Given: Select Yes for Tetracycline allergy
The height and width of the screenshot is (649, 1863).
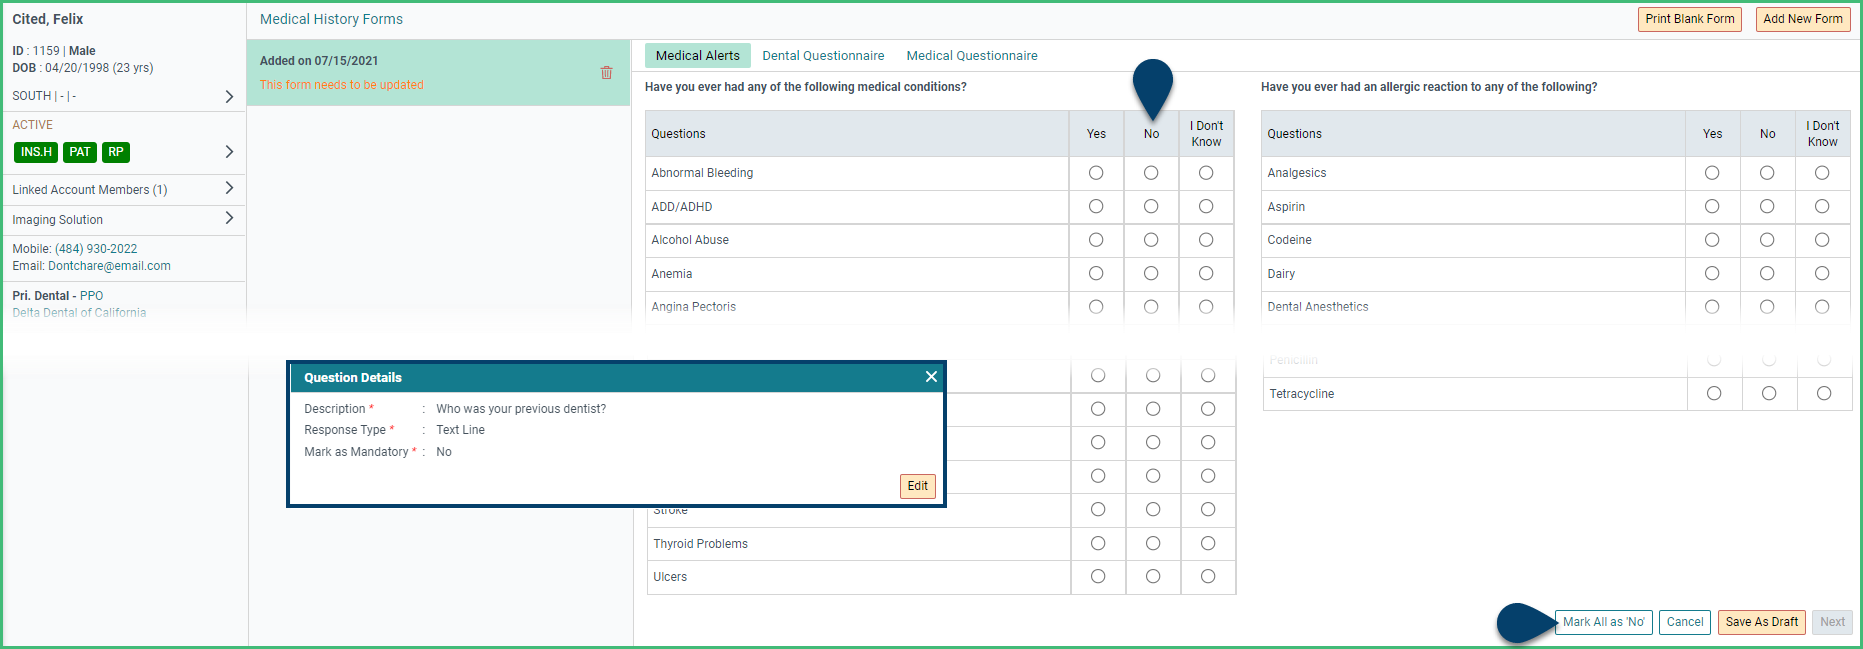Looking at the screenshot, I should coord(1714,393).
